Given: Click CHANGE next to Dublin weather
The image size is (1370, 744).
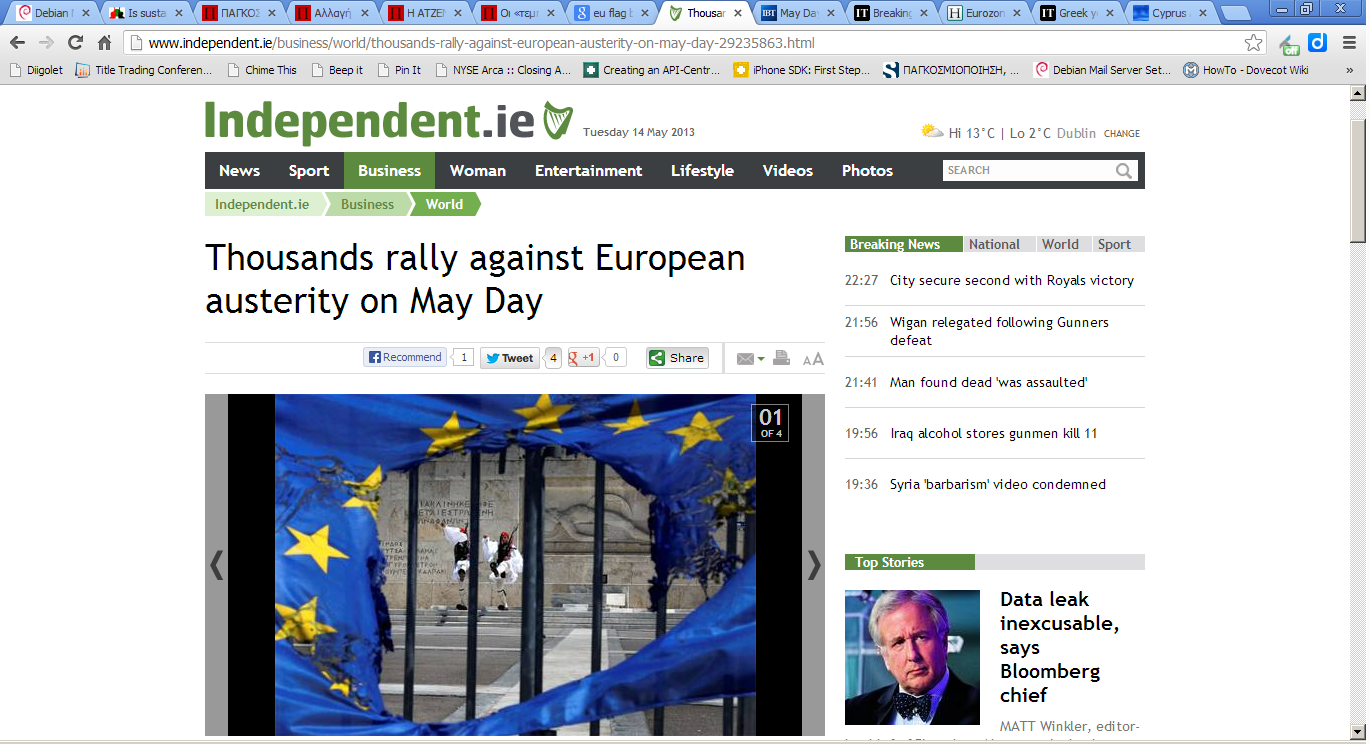Looking at the screenshot, I should point(1122,134).
